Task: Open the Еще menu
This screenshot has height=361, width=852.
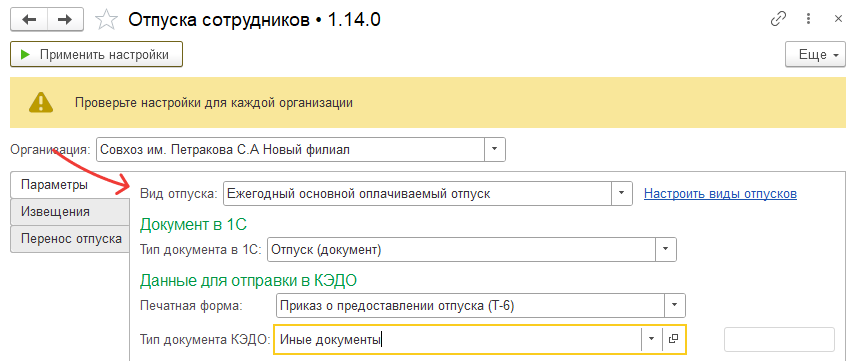Action: coord(815,54)
